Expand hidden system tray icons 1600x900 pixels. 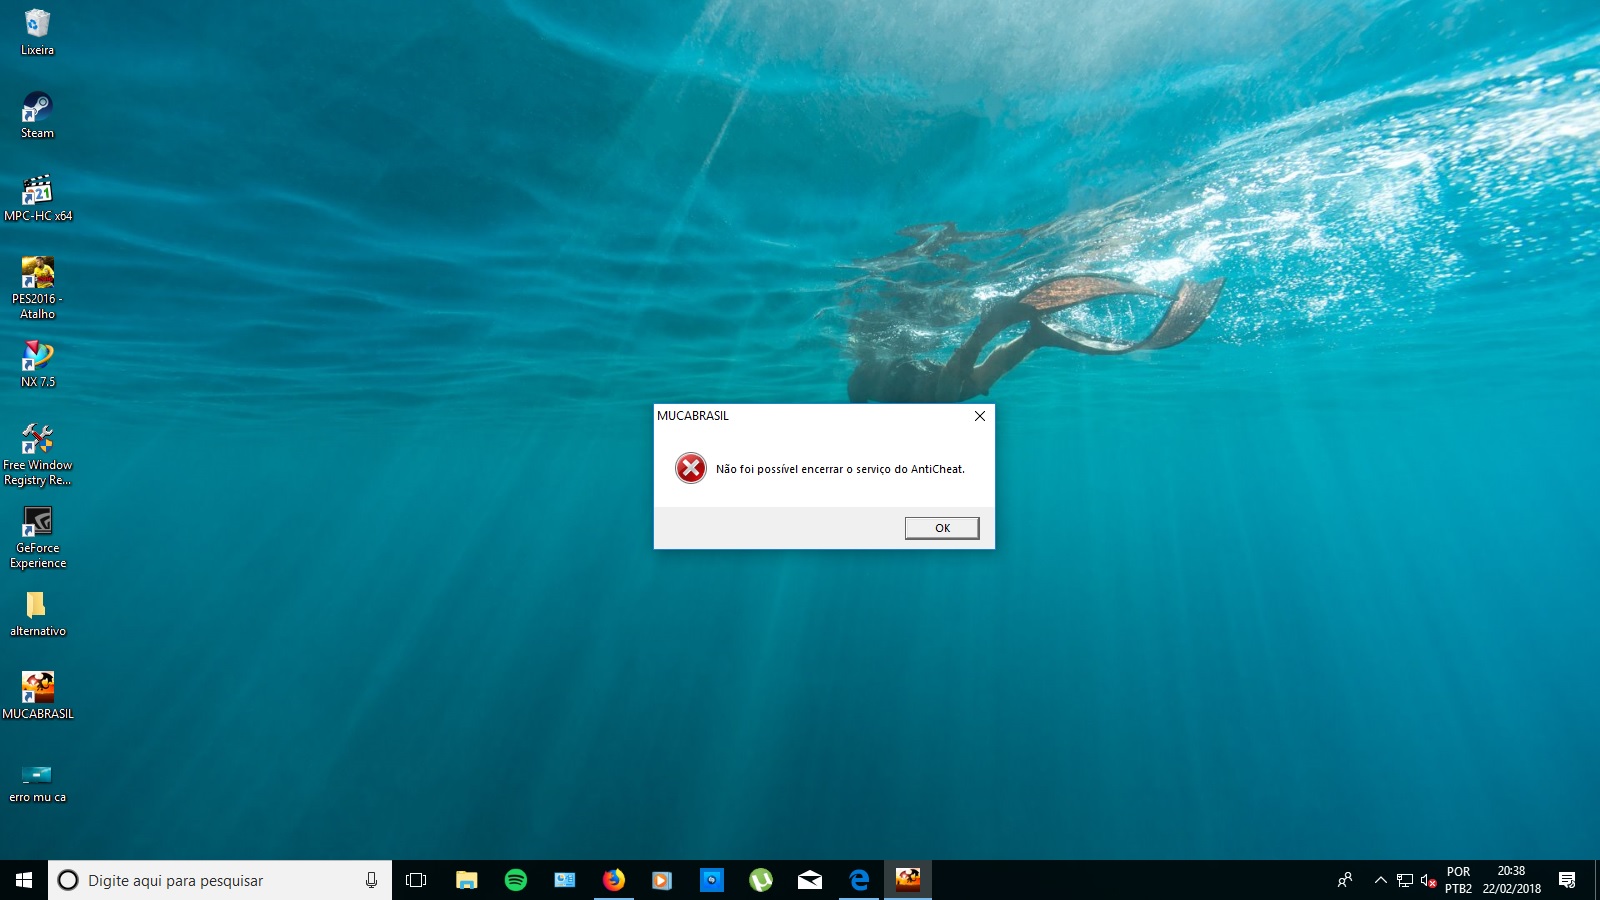click(x=1380, y=880)
